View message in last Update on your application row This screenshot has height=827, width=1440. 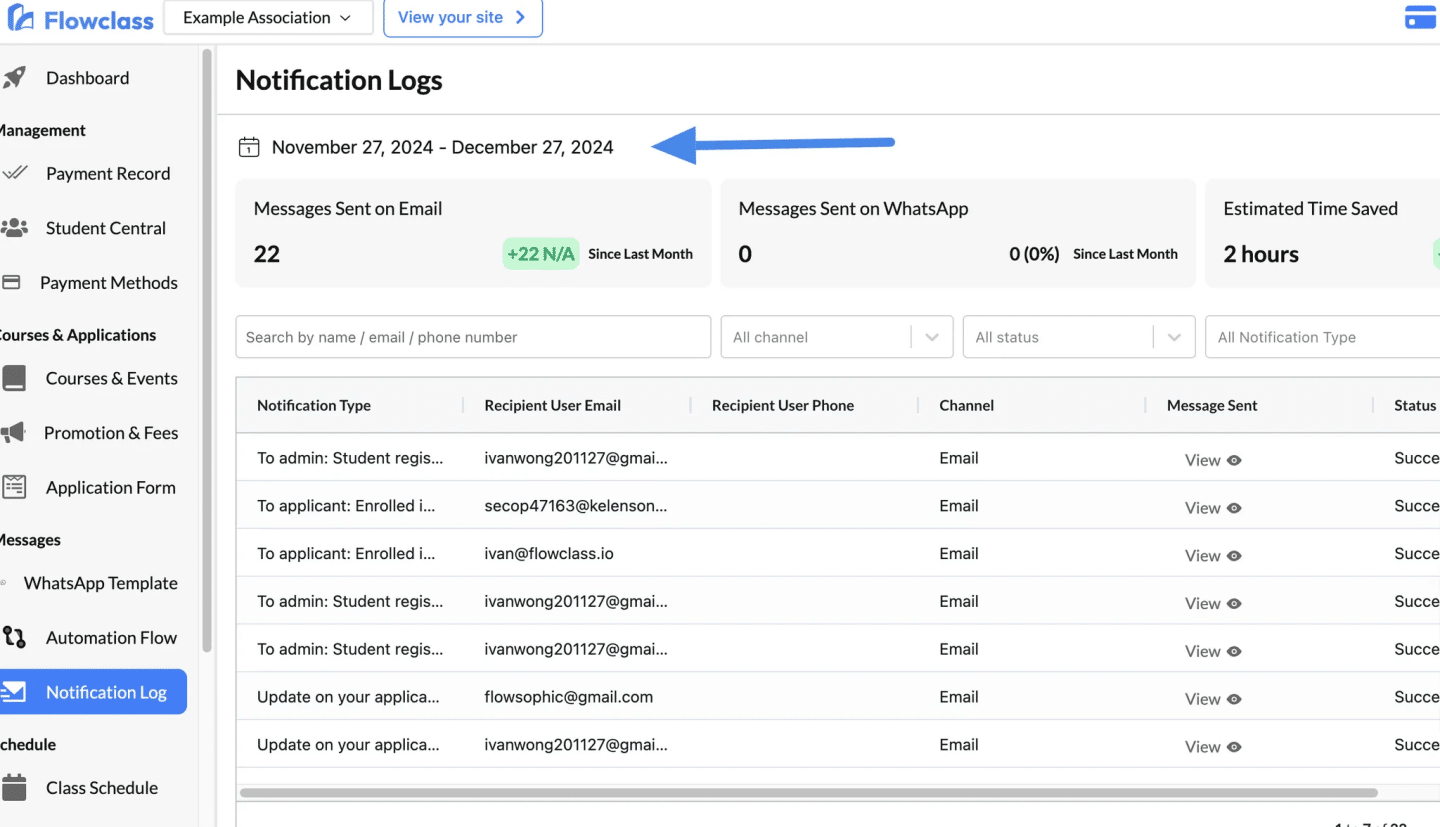[x=1213, y=746]
